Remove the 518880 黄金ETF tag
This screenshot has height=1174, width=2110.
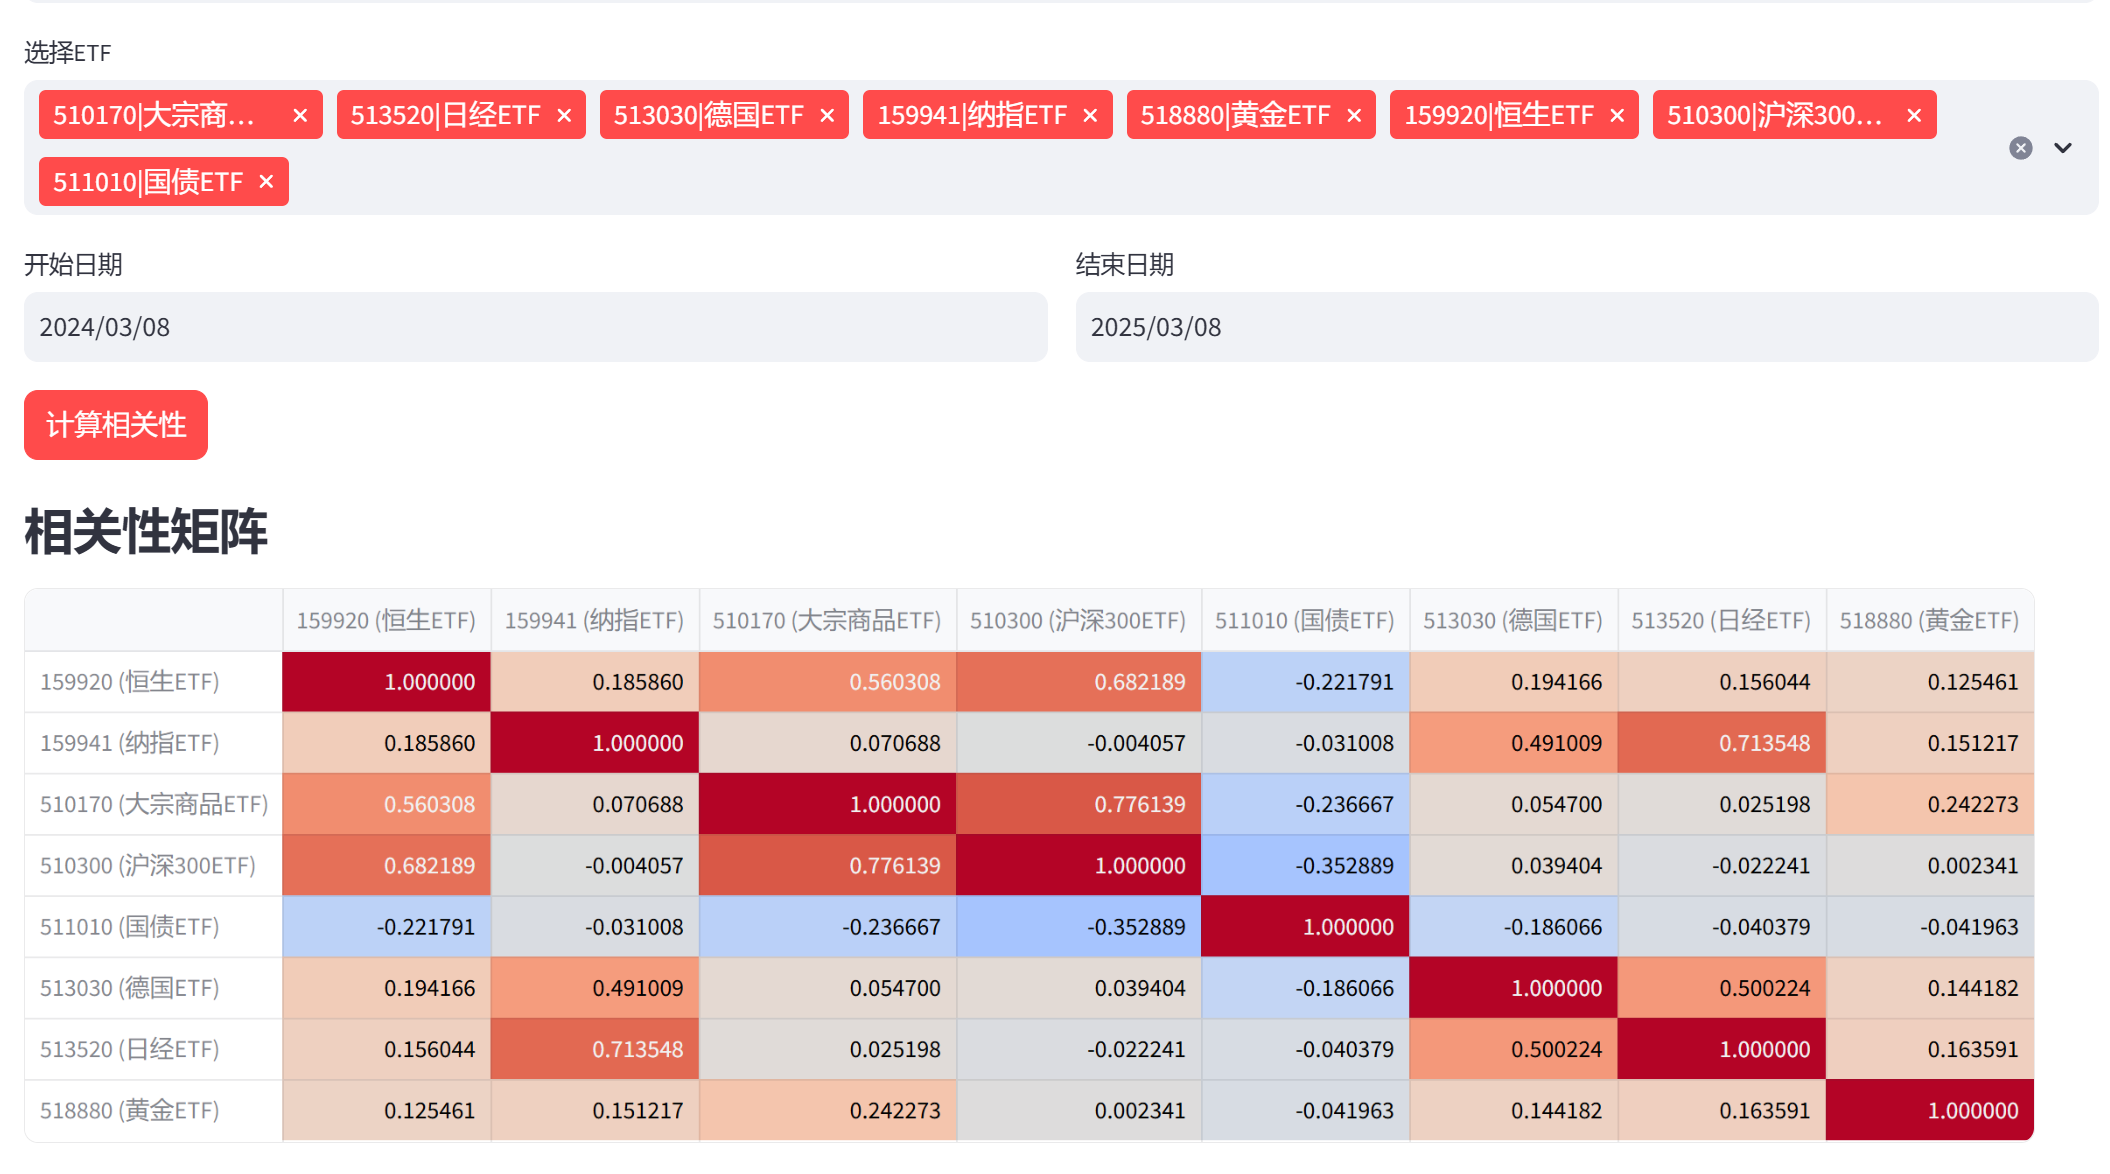tap(1354, 116)
